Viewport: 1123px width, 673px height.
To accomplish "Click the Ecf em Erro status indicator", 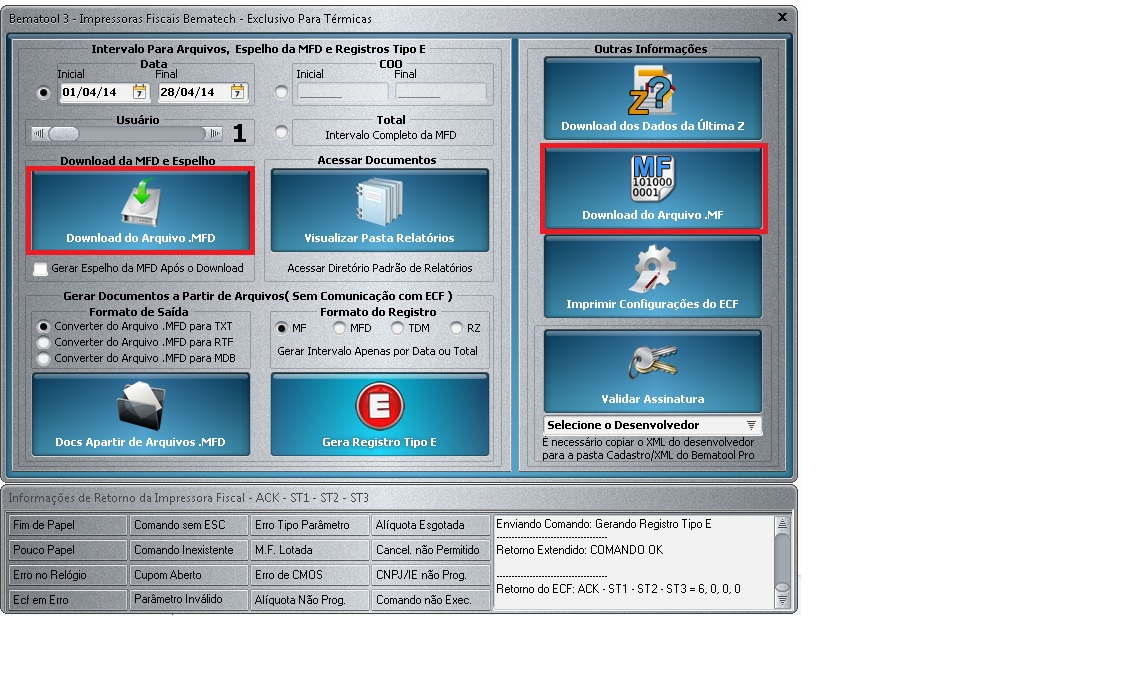I will (67, 600).
